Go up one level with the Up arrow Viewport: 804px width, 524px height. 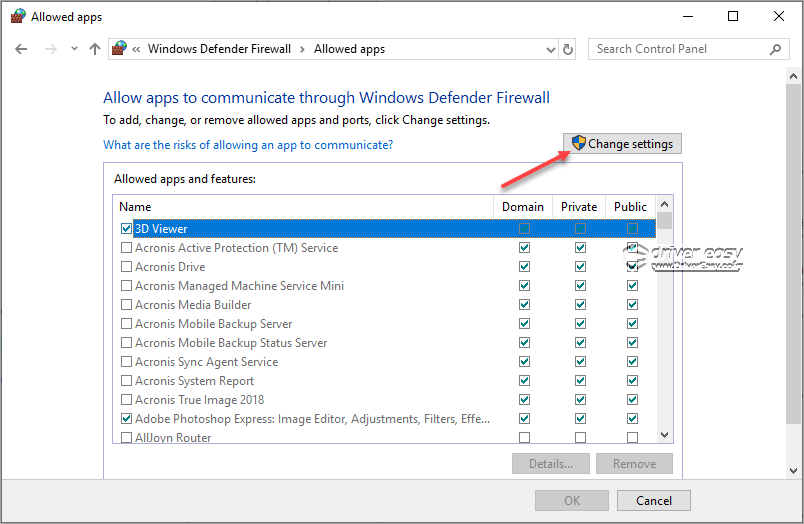coord(95,49)
